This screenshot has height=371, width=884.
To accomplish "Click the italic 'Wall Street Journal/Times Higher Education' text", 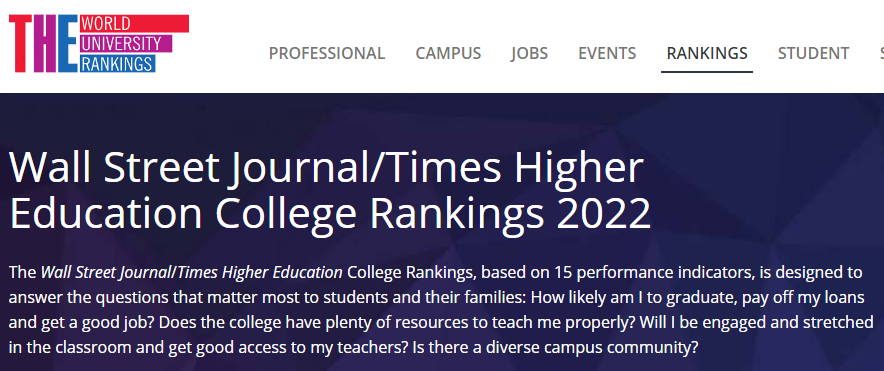I will click(191, 273).
